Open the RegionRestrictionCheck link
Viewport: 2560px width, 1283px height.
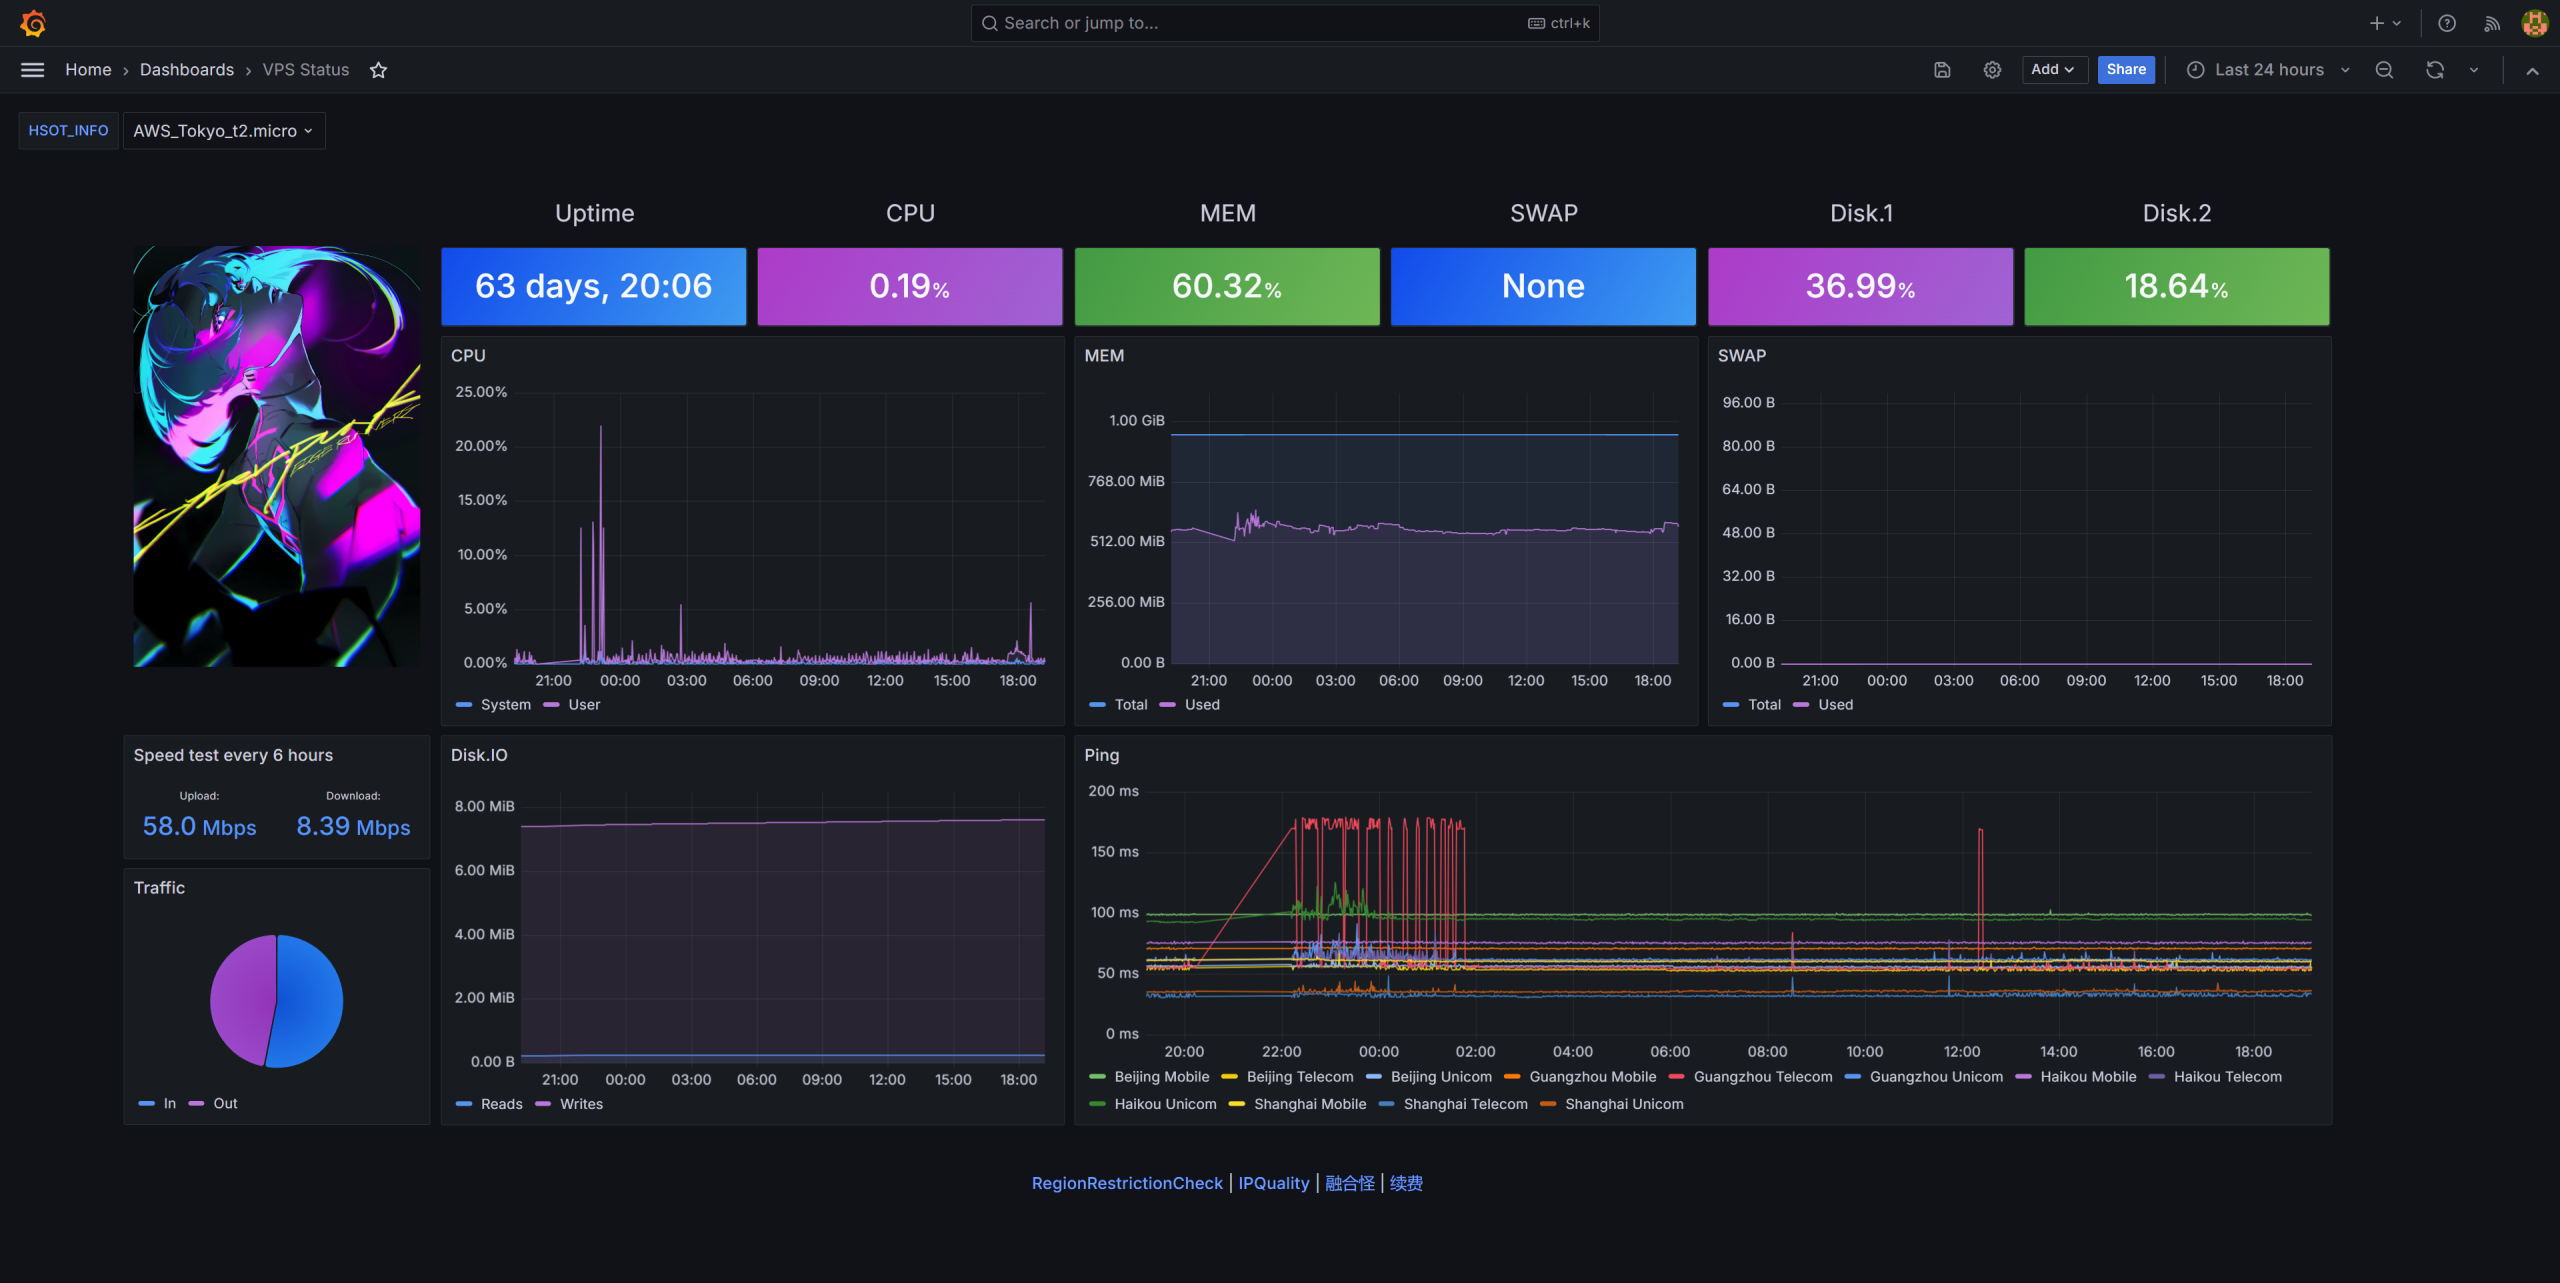(1127, 1183)
